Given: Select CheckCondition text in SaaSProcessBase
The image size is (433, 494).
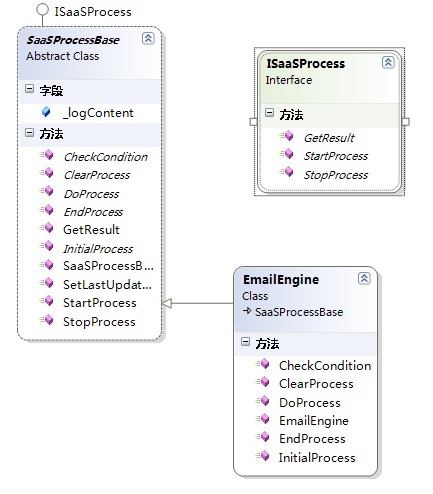Looking at the screenshot, I should click(x=106, y=157).
